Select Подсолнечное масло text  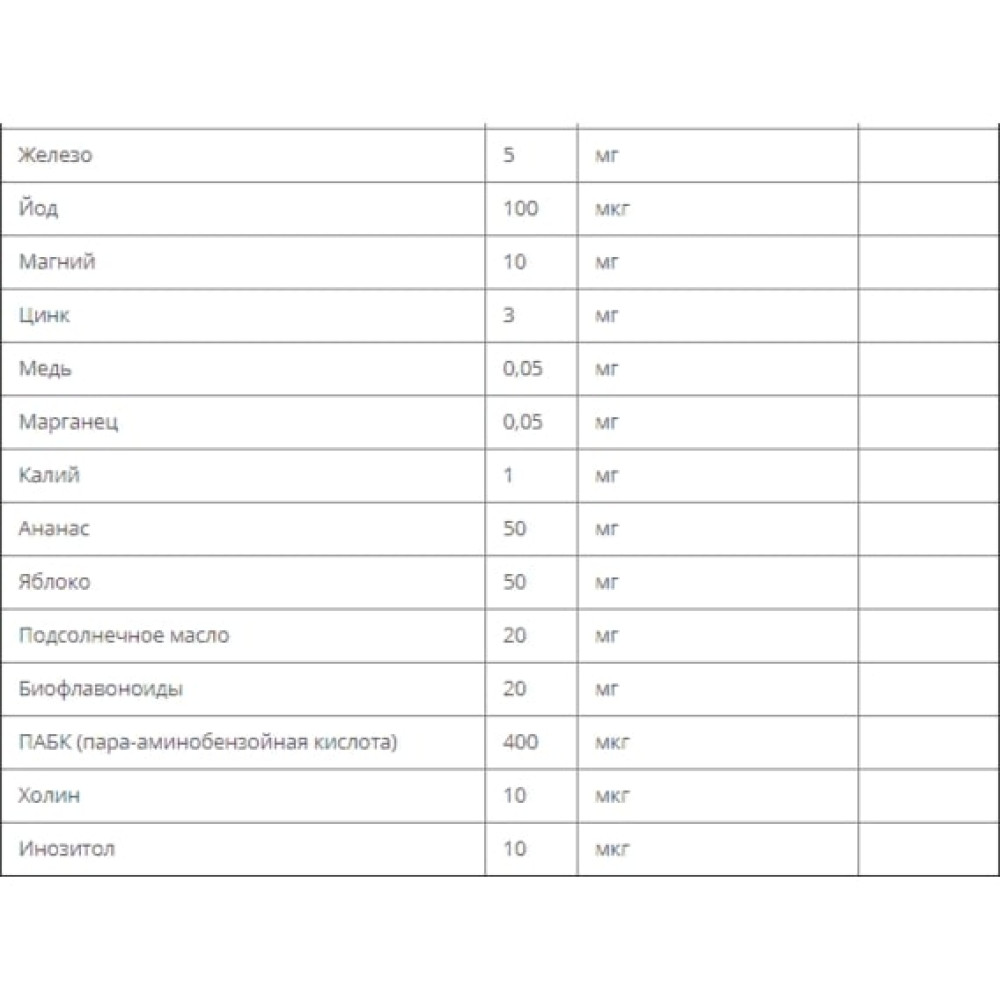point(124,635)
